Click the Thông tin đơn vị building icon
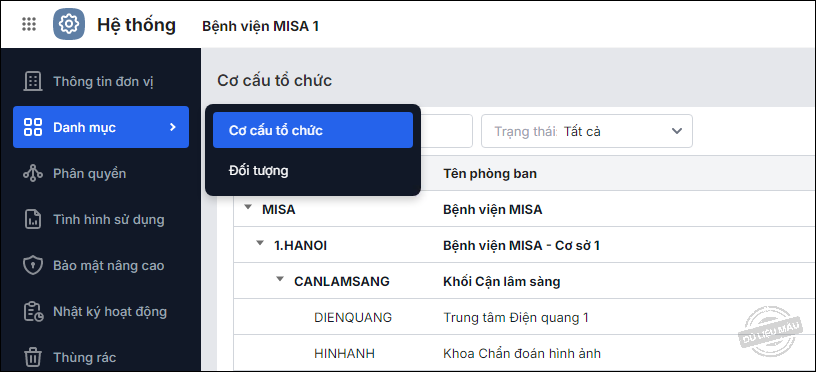 (x=33, y=82)
